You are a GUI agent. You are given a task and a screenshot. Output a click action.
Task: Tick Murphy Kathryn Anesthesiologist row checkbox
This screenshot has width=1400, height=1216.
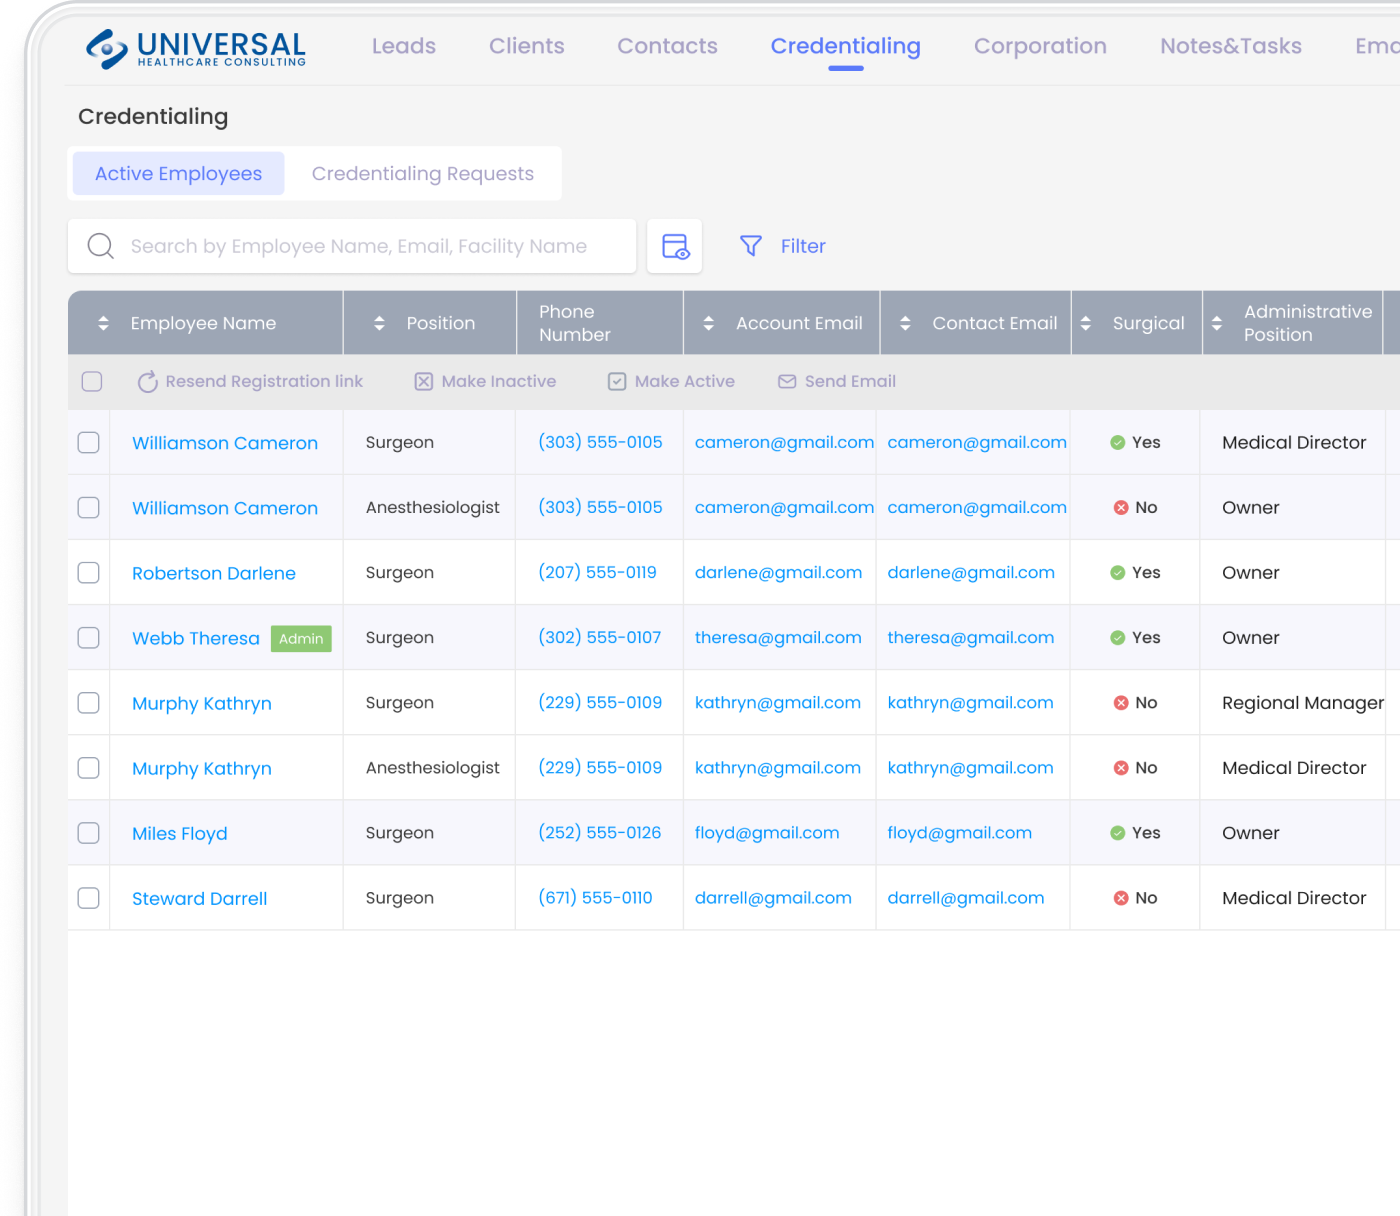click(89, 767)
